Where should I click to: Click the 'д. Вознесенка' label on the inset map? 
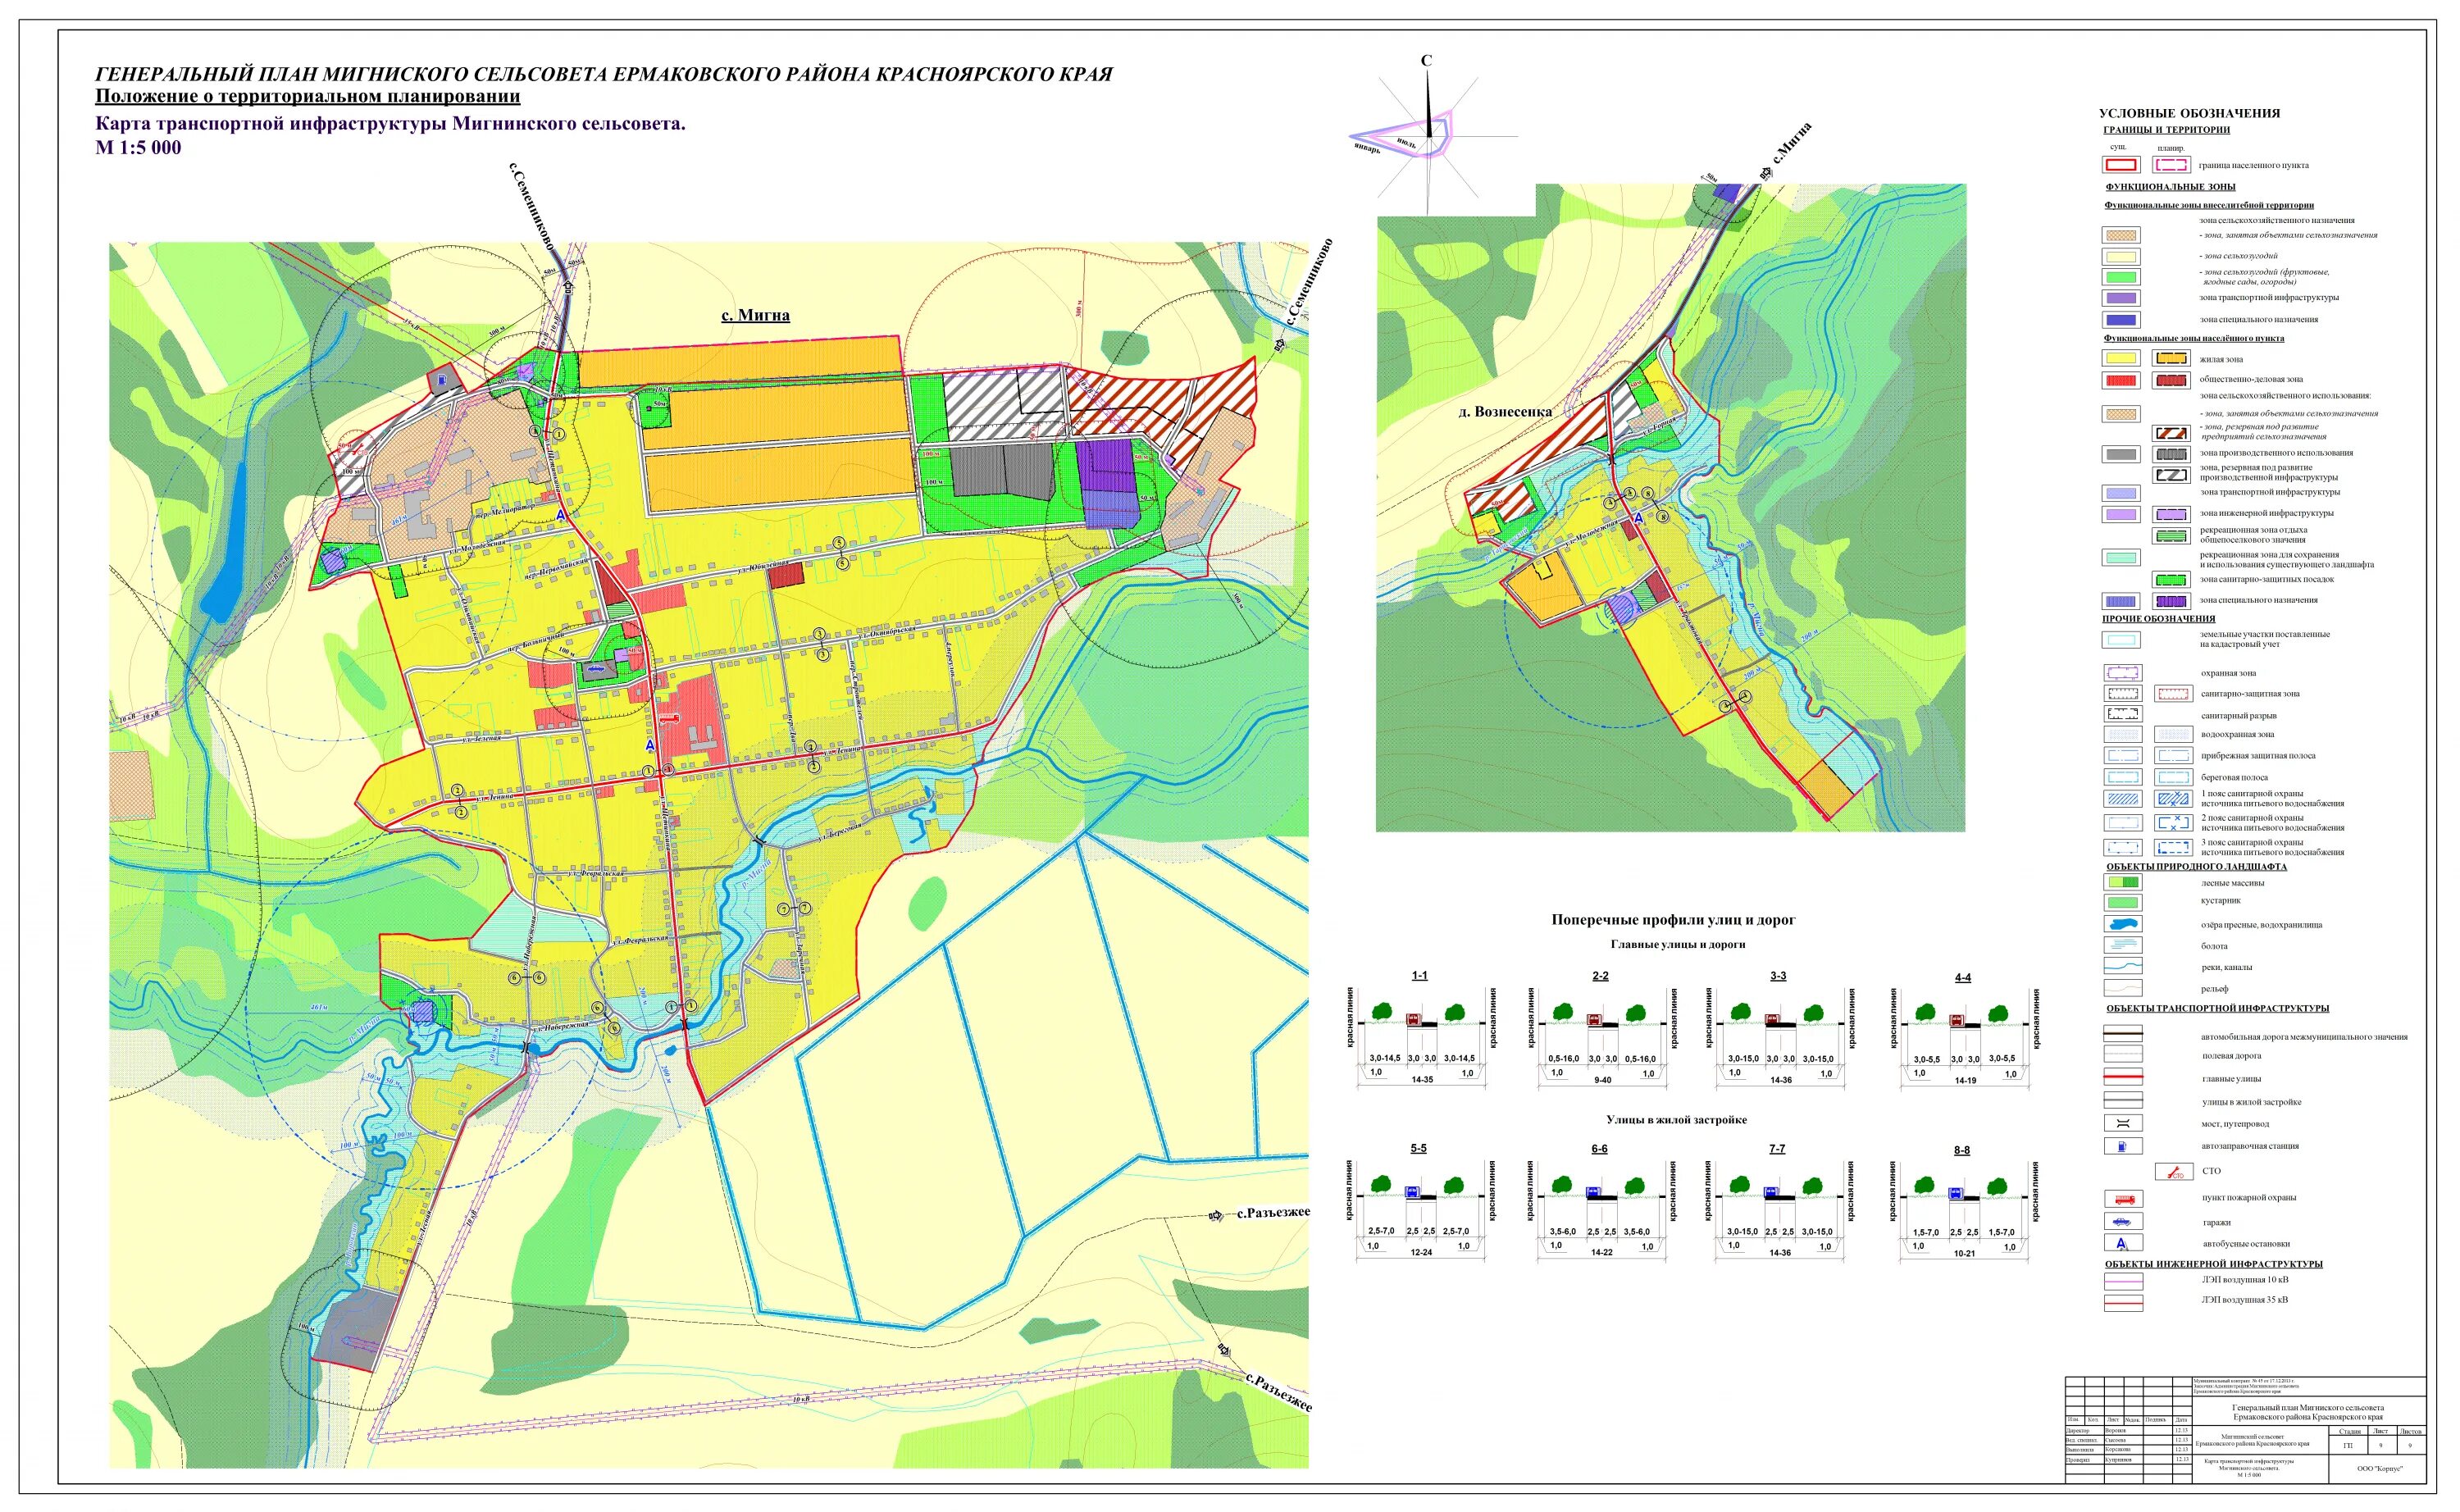[1504, 412]
